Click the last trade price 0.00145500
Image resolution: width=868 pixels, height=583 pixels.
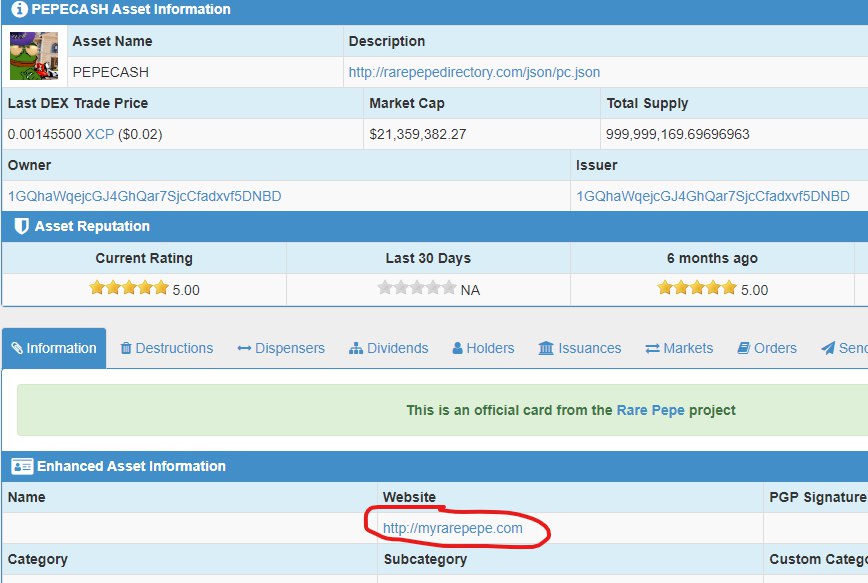coord(44,134)
